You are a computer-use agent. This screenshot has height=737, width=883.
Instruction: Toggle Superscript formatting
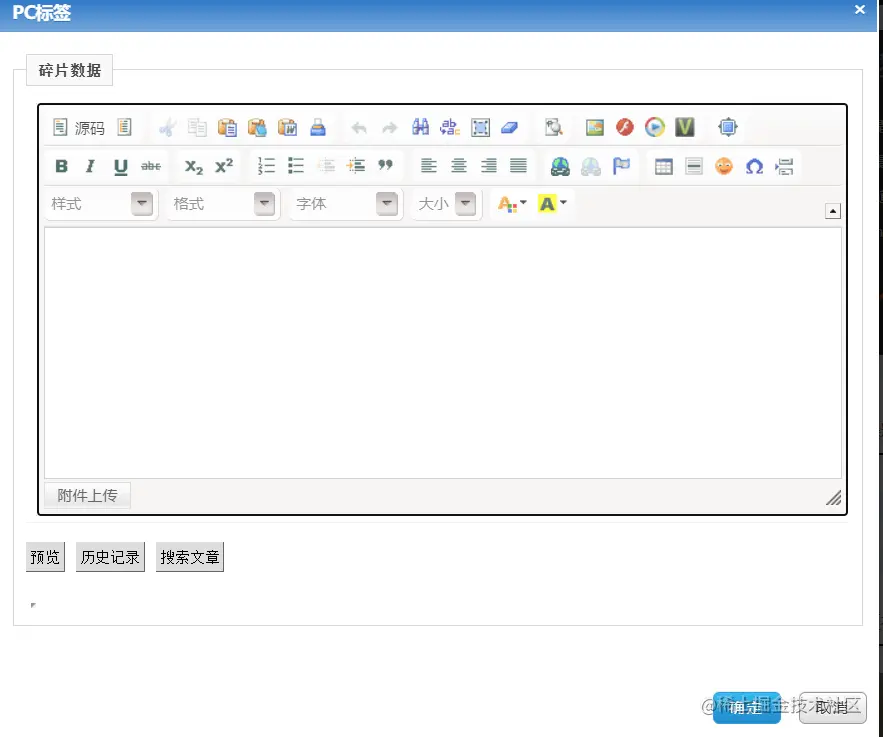224,166
